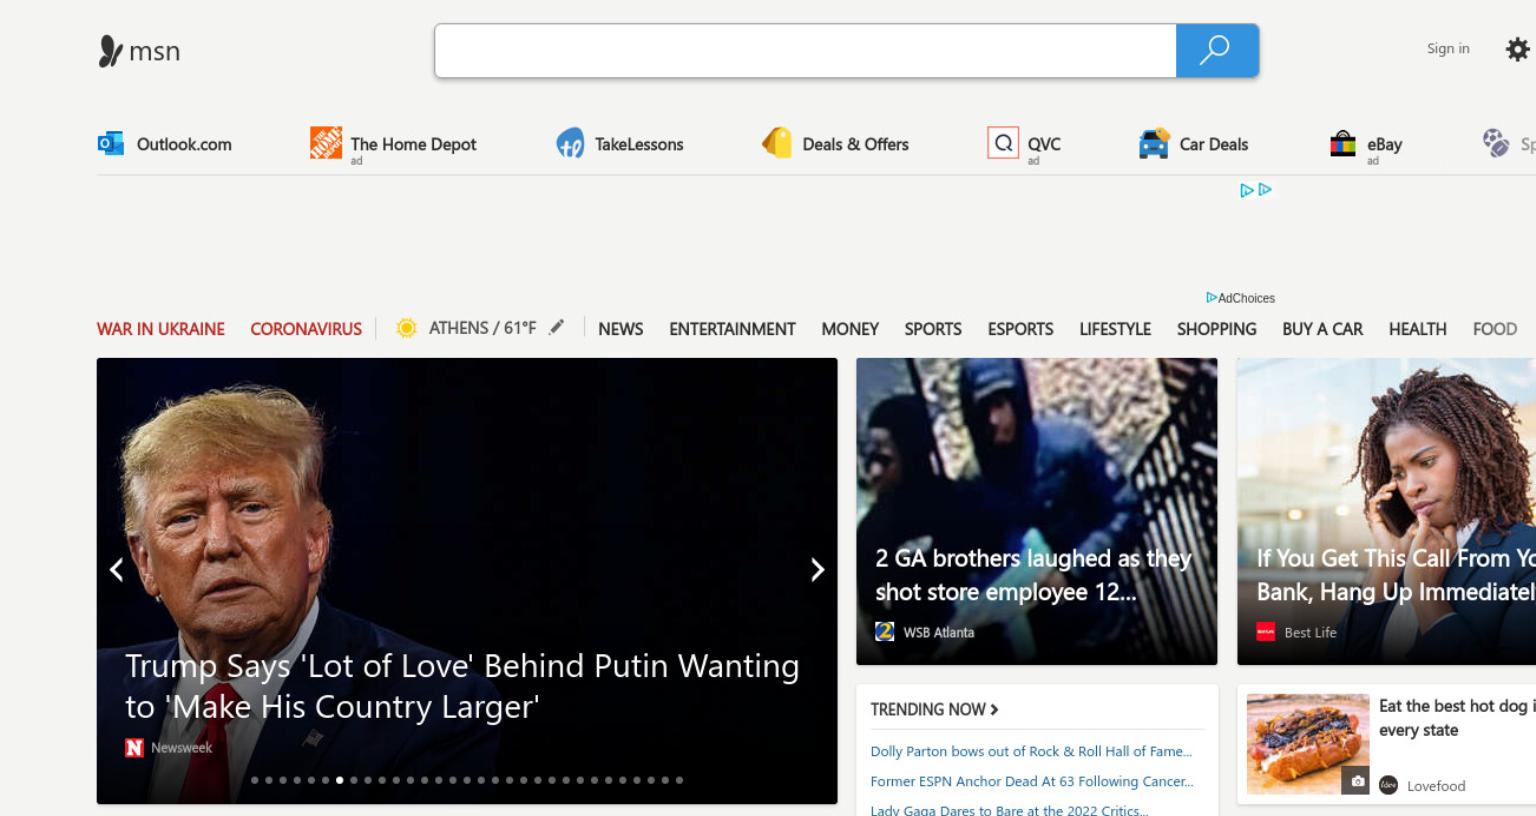Click the Best Life source logo
Viewport: 1536px width, 816px height.
(1266, 632)
